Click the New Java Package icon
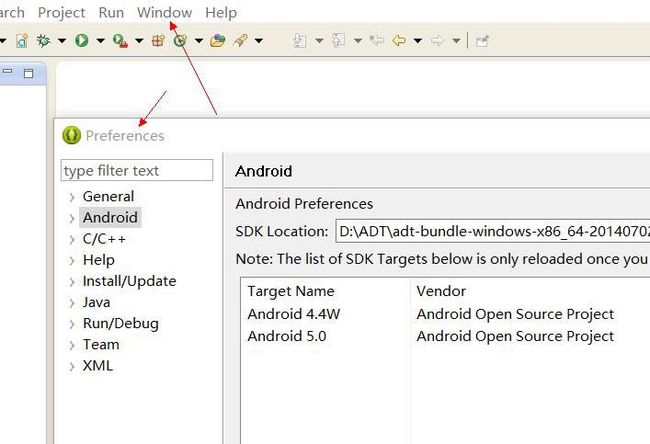Viewport: 650px width, 444px height. [158, 41]
